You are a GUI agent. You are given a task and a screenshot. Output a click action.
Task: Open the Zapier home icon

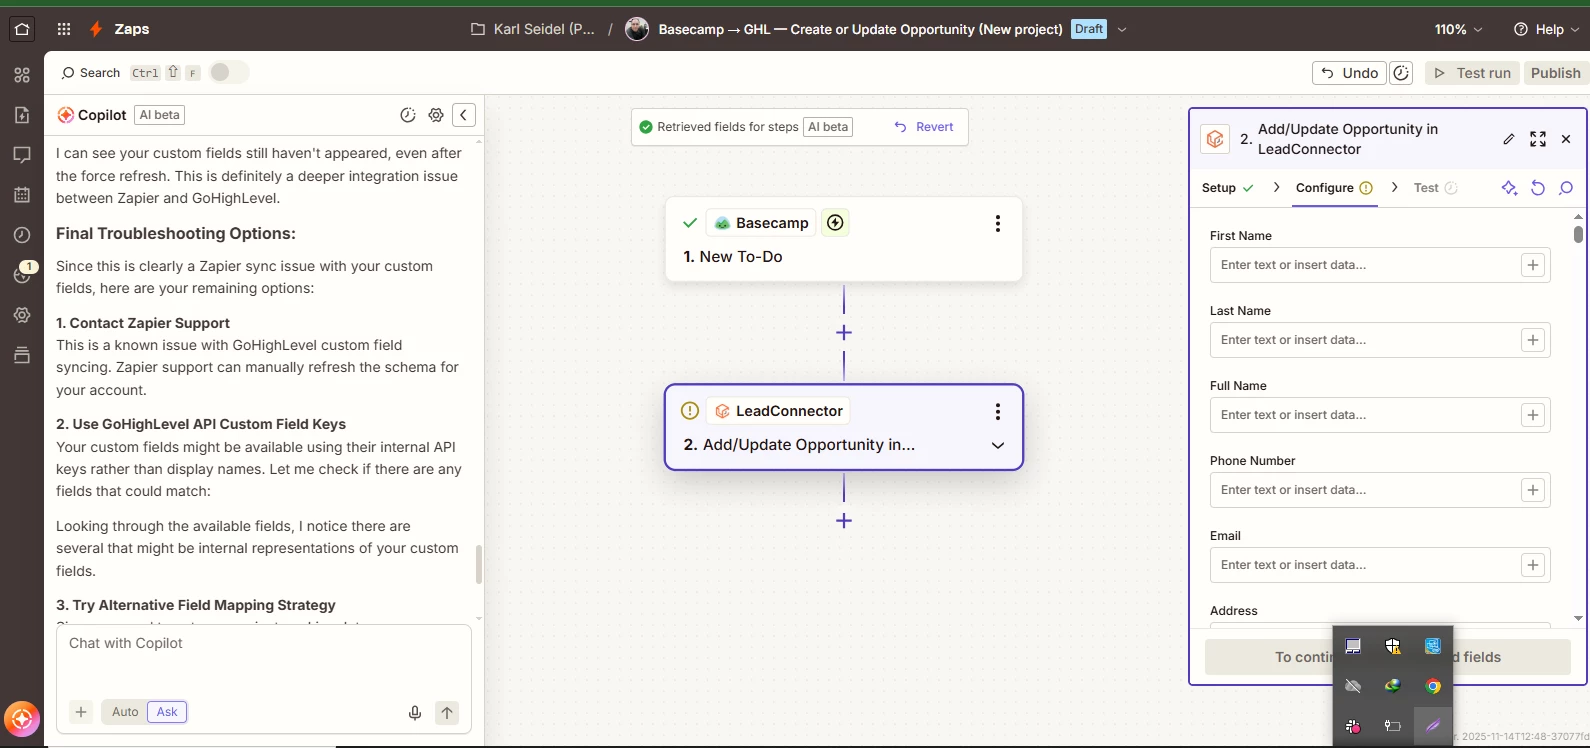point(22,29)
